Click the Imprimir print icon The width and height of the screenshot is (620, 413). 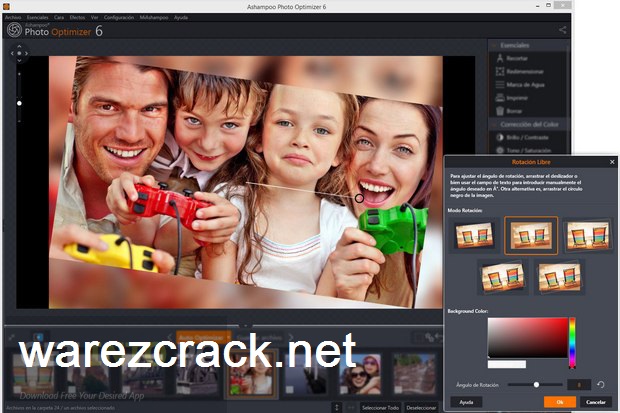pyautogui.click(x=500, y=98)
